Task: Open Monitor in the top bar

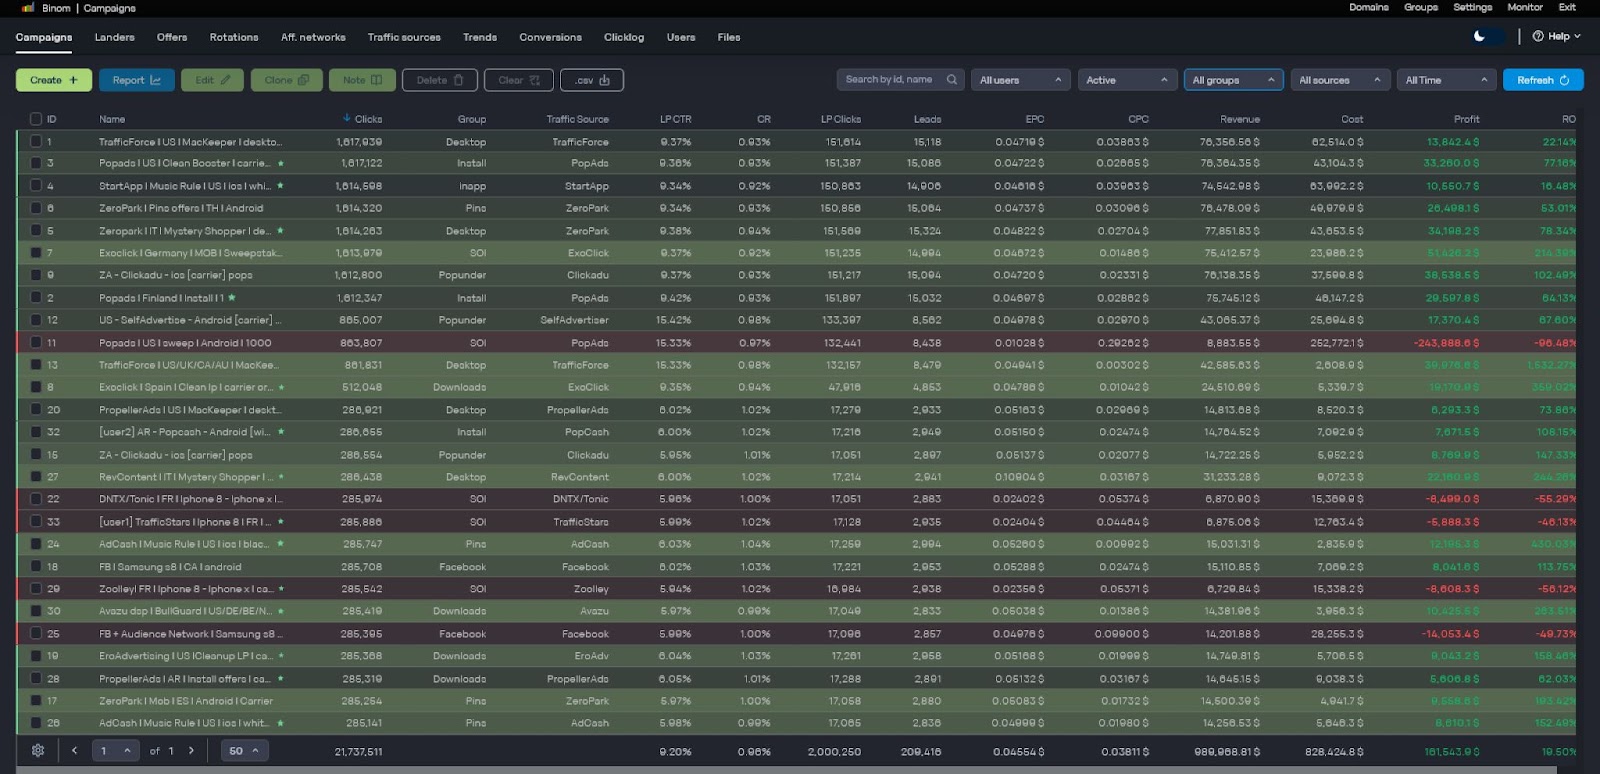Action: tap(1525, 8)
